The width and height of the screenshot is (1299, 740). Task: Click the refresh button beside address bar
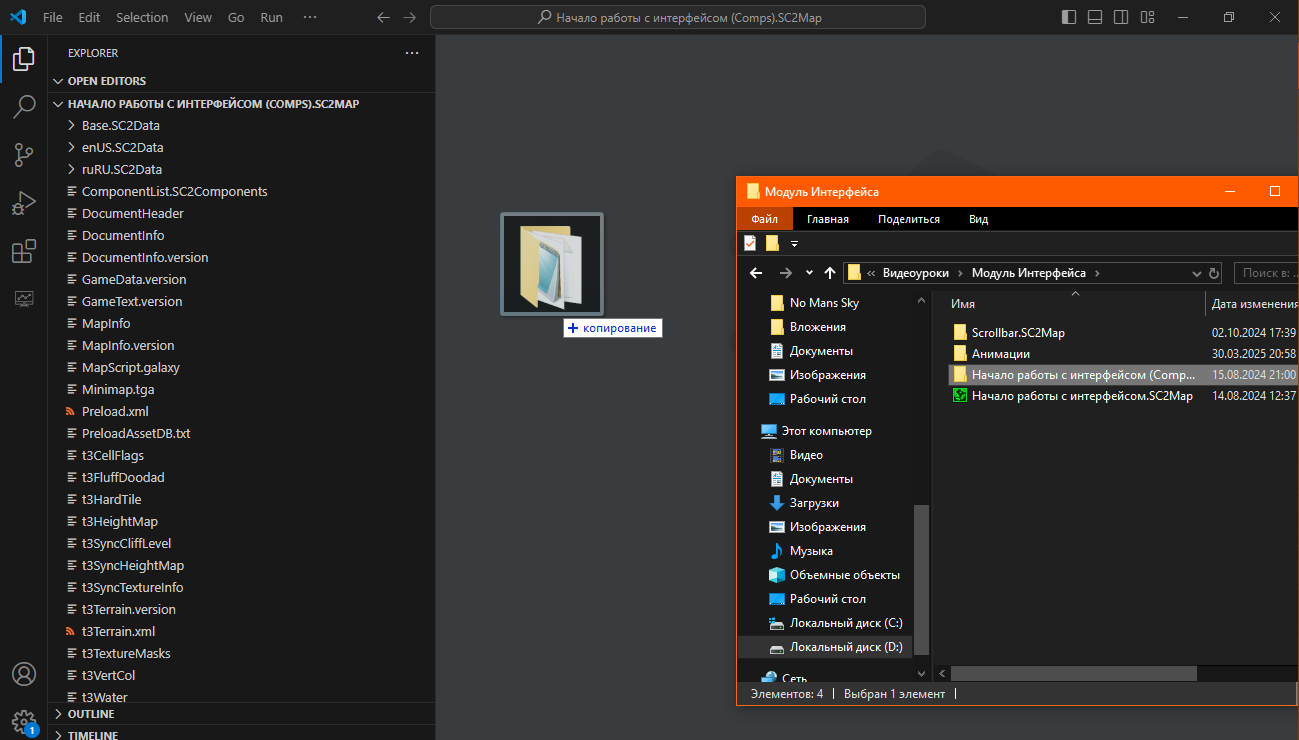click(x=1214, y=273)
